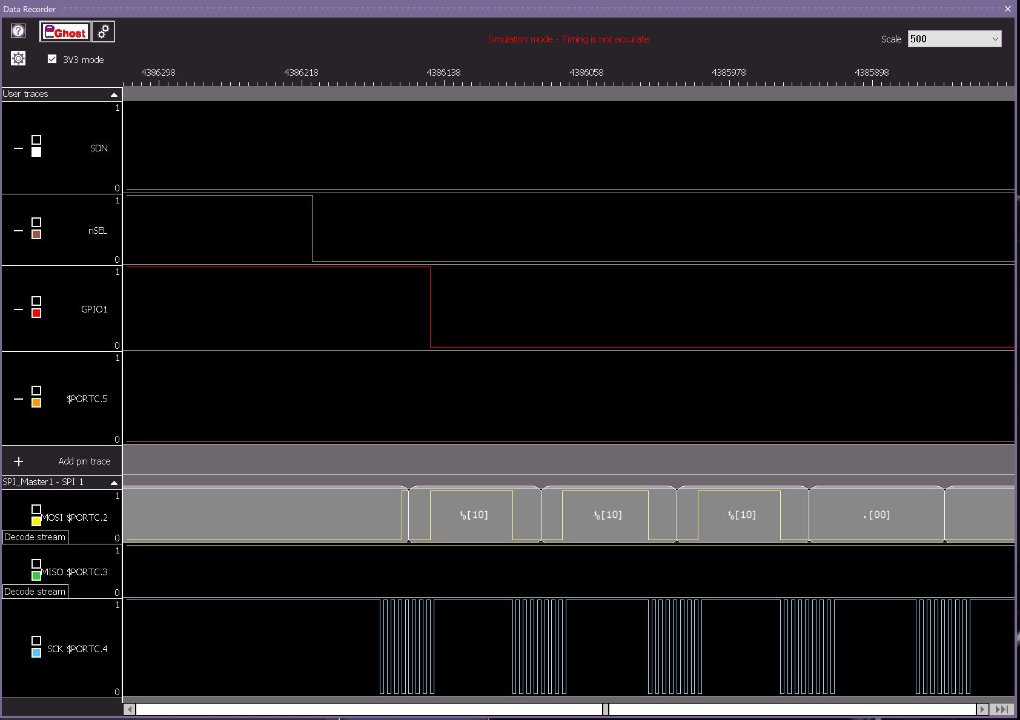Collapse the User traces section
Viewport: 1020px width, 720px height.
pos(115,94)
